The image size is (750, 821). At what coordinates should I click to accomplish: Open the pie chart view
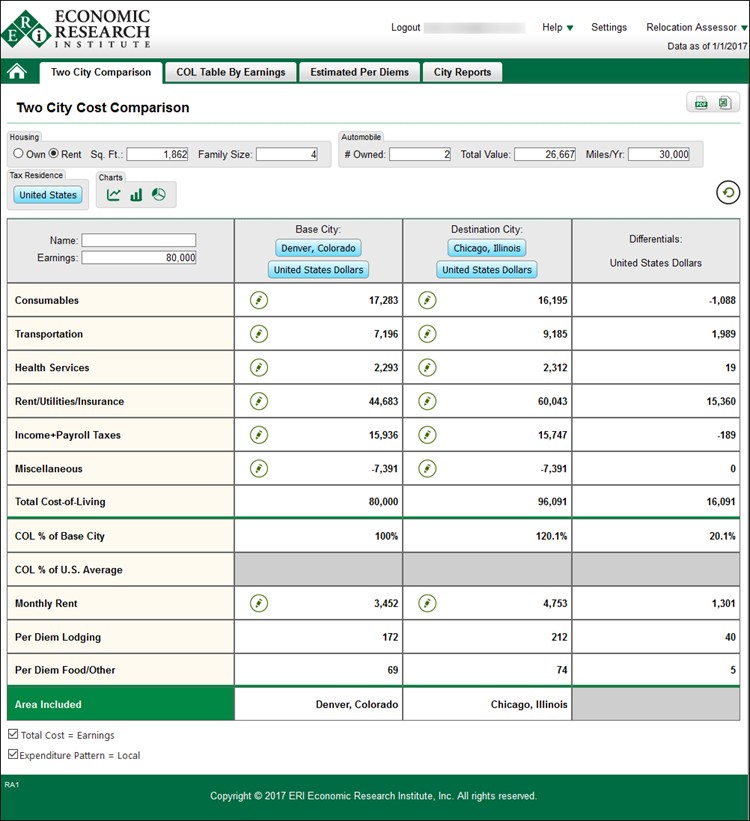click(158, 195)
